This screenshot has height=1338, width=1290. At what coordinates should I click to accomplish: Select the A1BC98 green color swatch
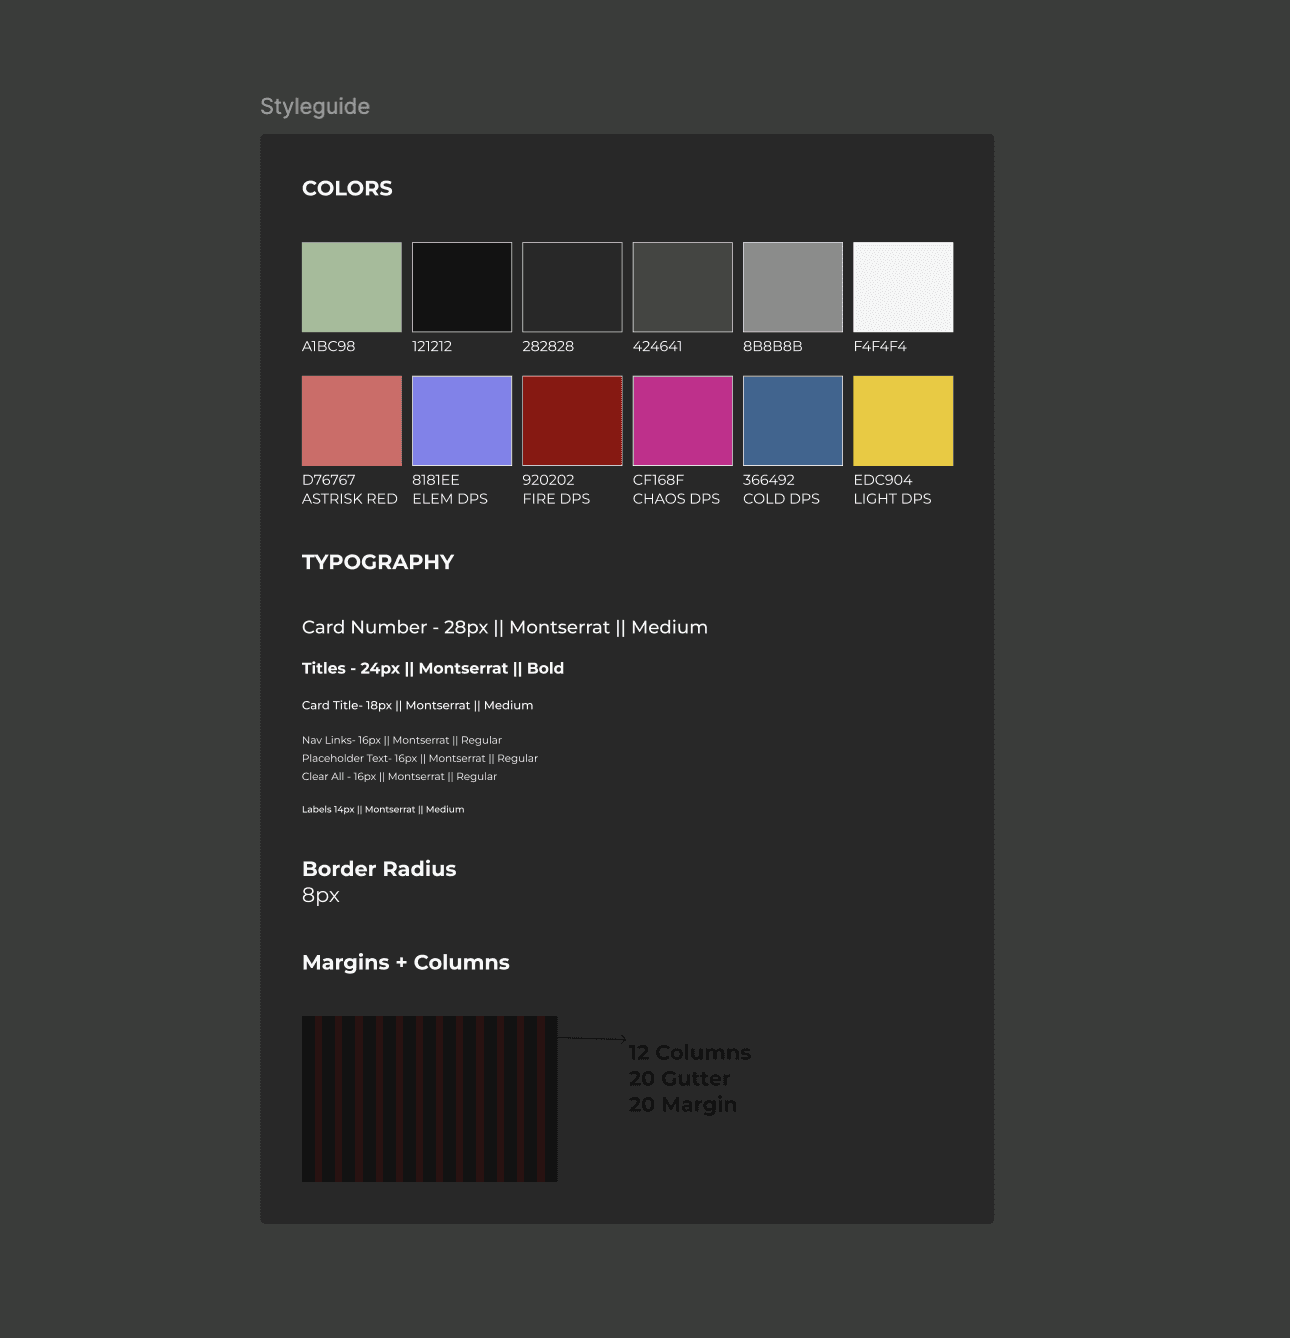point(352,287)
